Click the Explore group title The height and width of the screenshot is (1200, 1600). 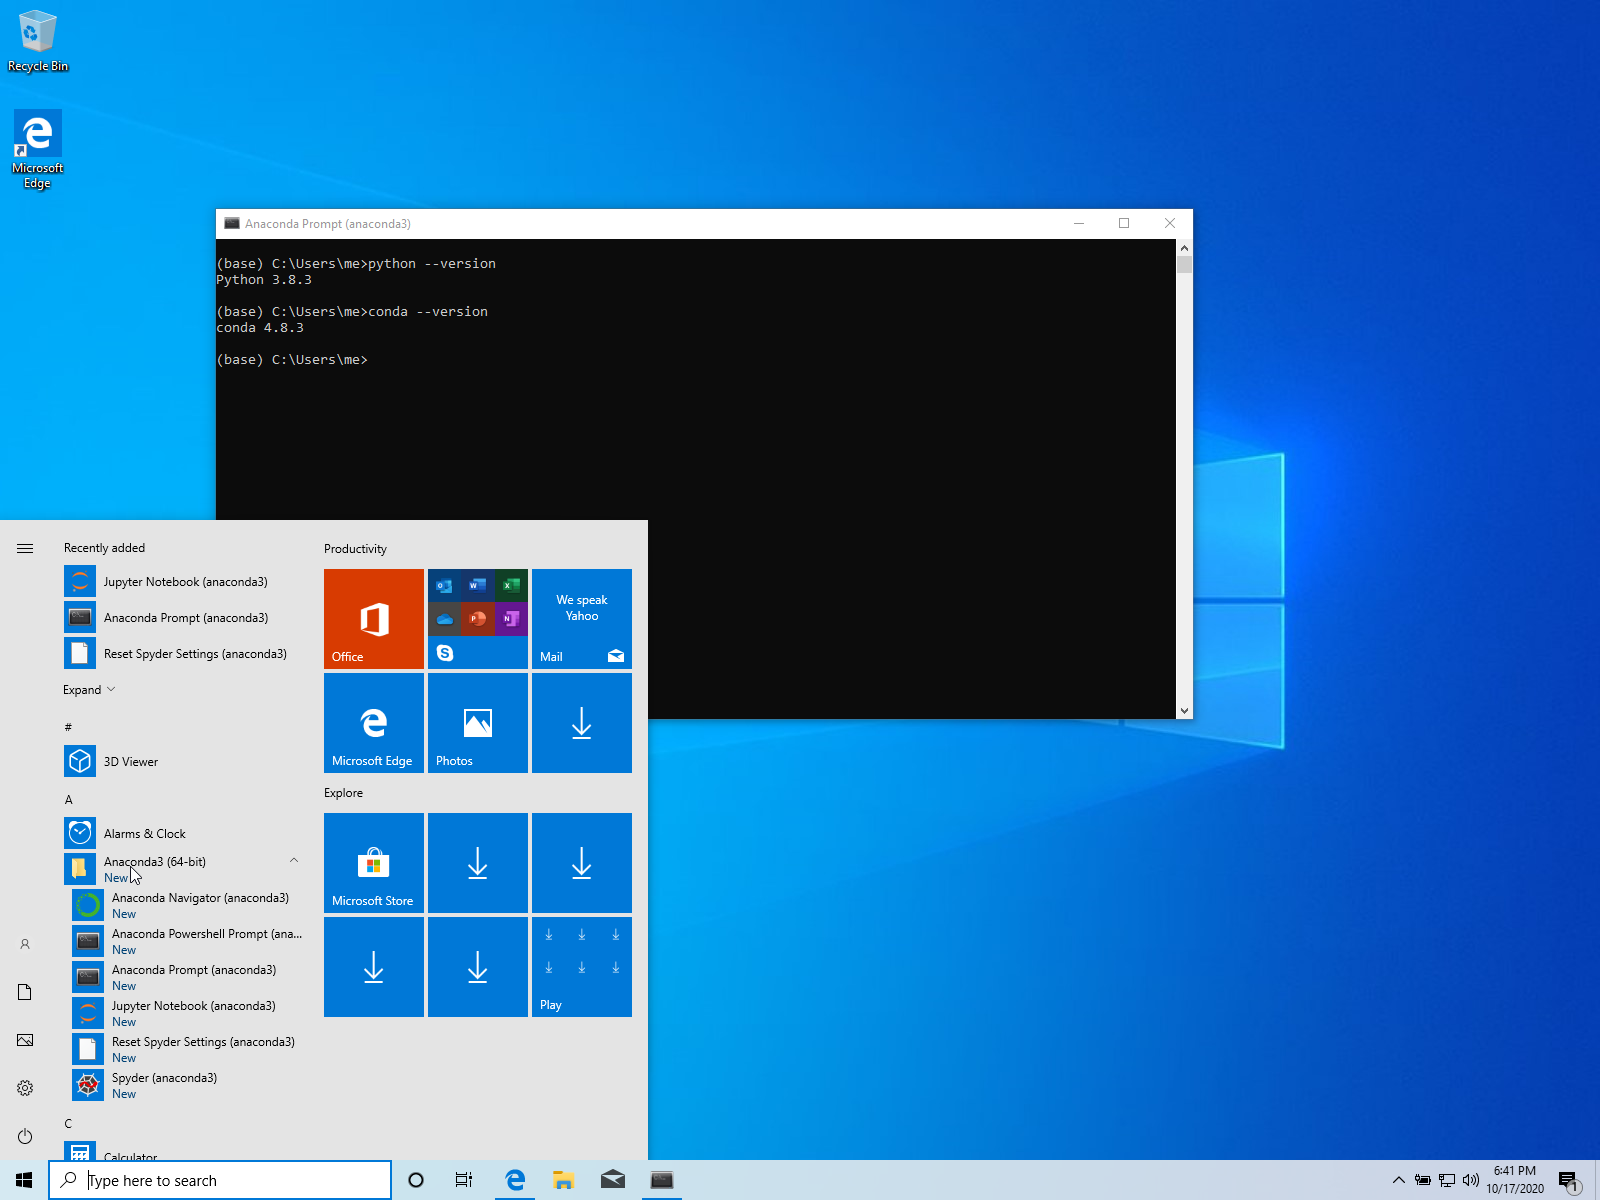pos(343,793)
